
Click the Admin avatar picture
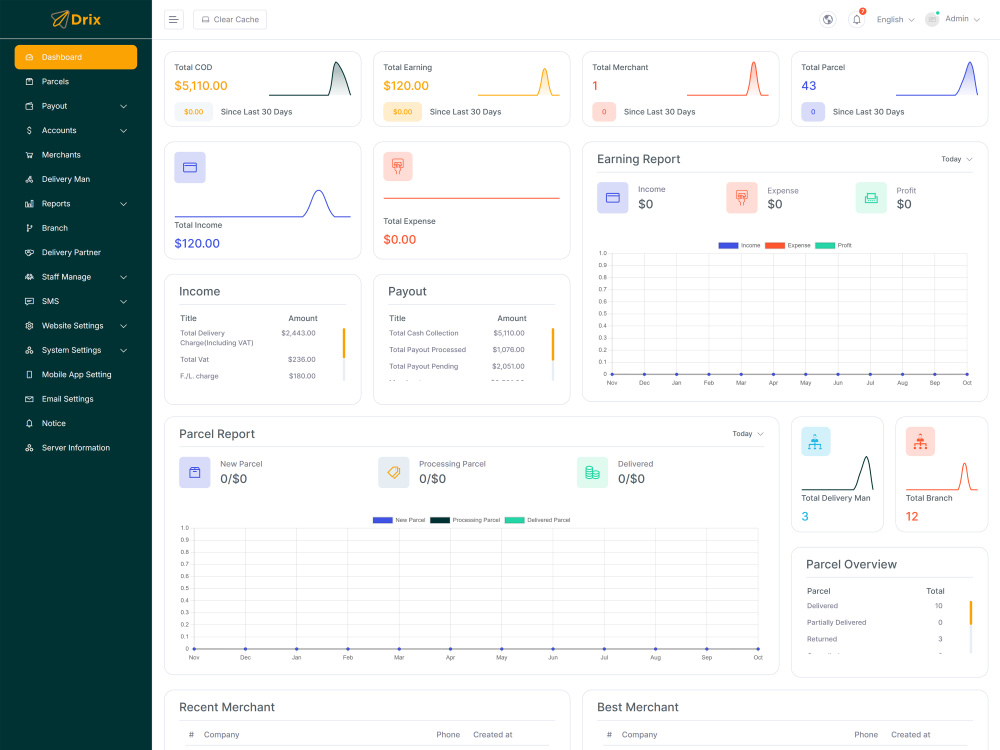pos(932,19)
